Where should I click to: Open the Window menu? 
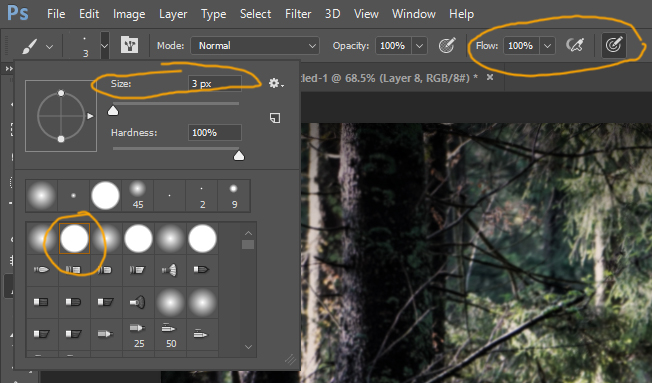[413, 14]
